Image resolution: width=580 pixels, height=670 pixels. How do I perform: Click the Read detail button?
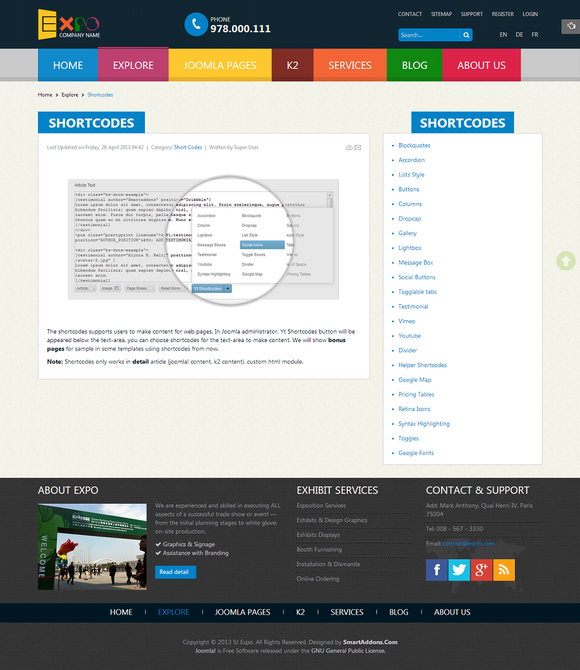[x=175, y=572]
